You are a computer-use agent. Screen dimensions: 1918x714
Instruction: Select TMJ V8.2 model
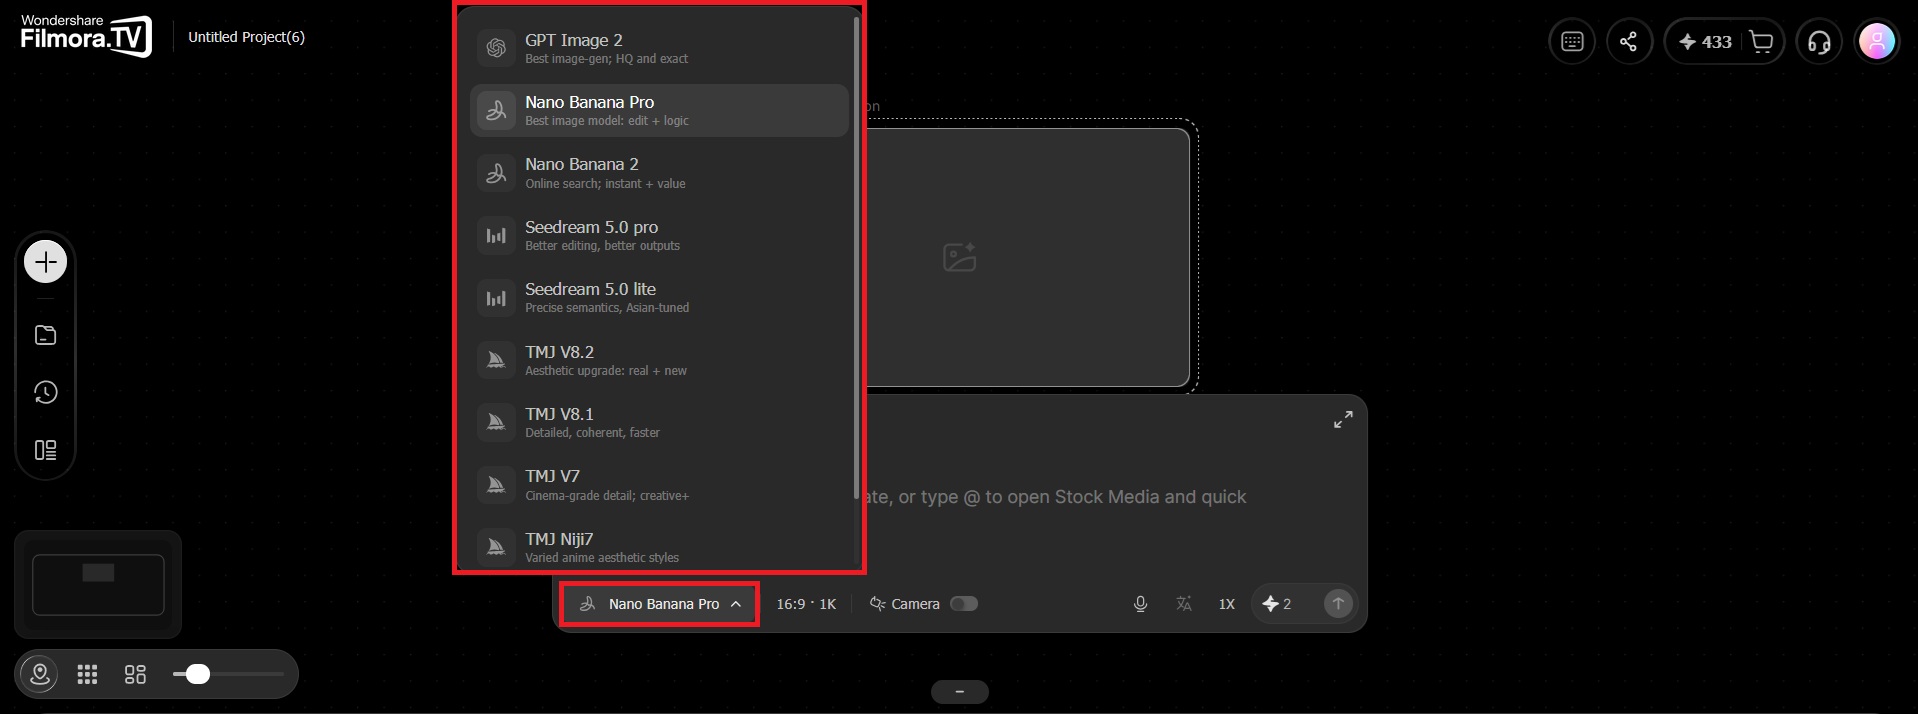tap(659, 360)
